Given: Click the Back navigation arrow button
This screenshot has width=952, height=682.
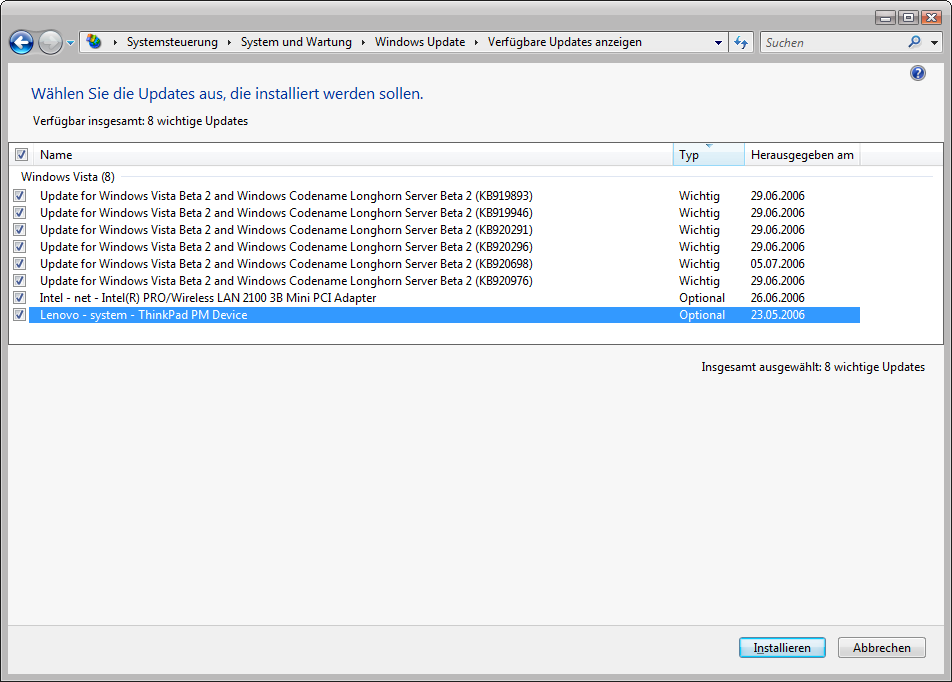Looking at the screenshot, I should click(21, 42).
